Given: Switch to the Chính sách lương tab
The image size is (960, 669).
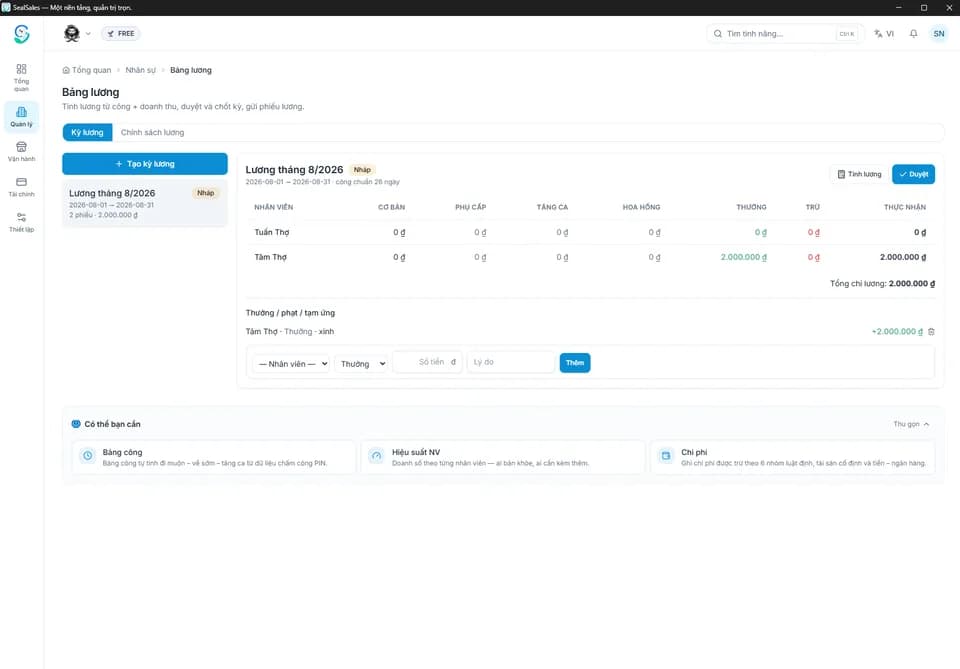Looking at the screenshot, I should (x=152, y=132).
